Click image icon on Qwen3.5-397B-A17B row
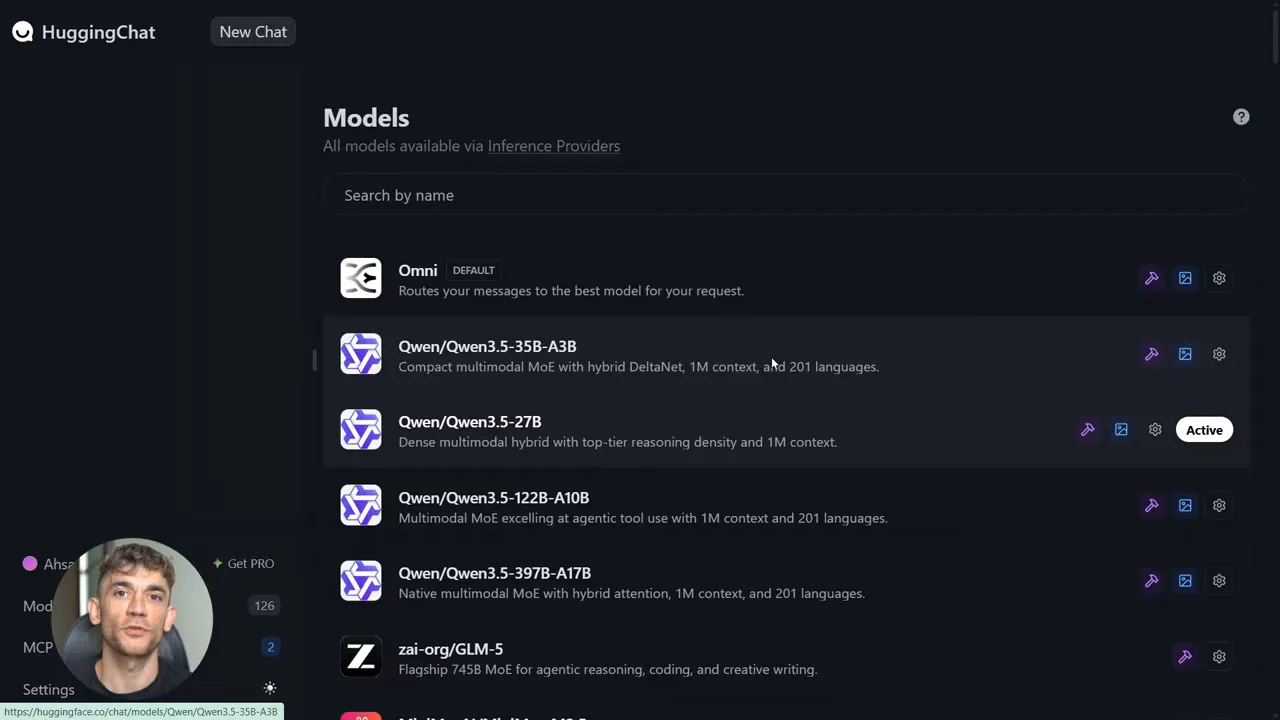 click(x=1185, y=581)
